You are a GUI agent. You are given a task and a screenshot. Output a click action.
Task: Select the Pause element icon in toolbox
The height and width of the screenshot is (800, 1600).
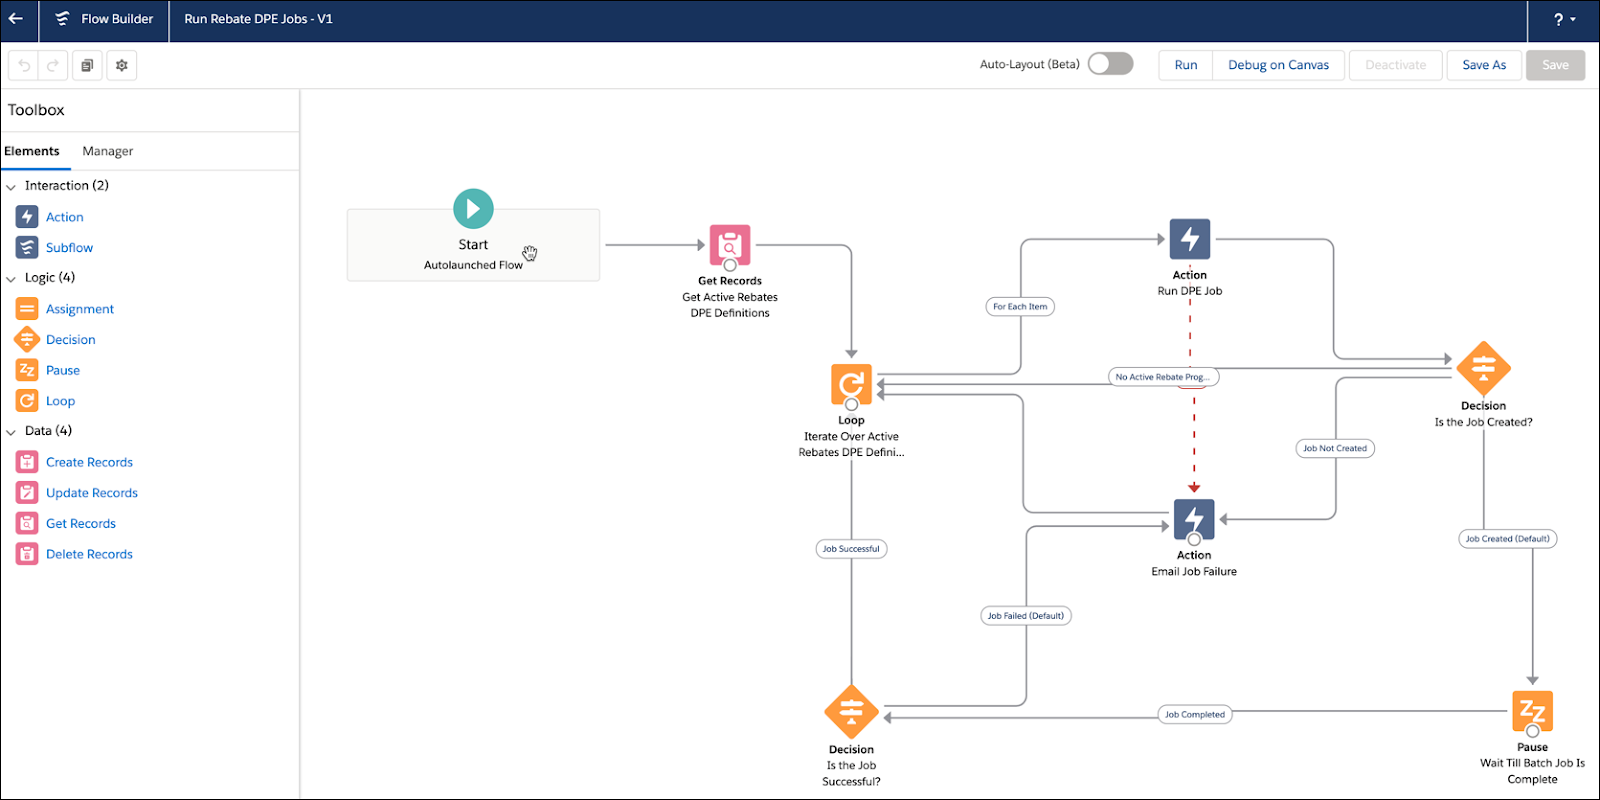[x=27, y=370]
